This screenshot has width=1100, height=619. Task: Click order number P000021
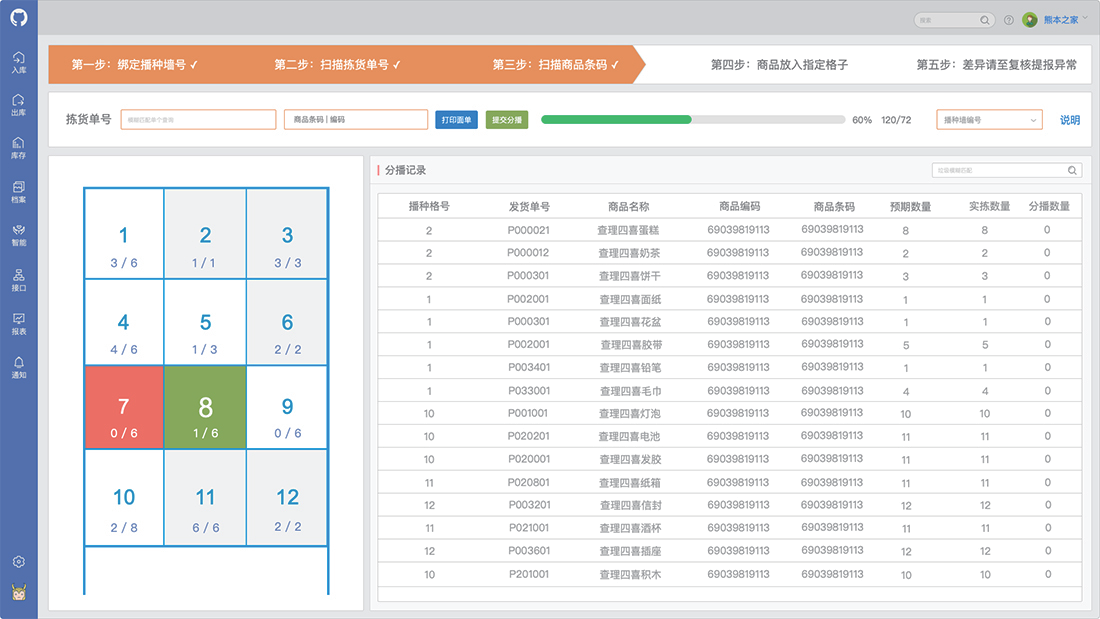(x=528, y=230)
